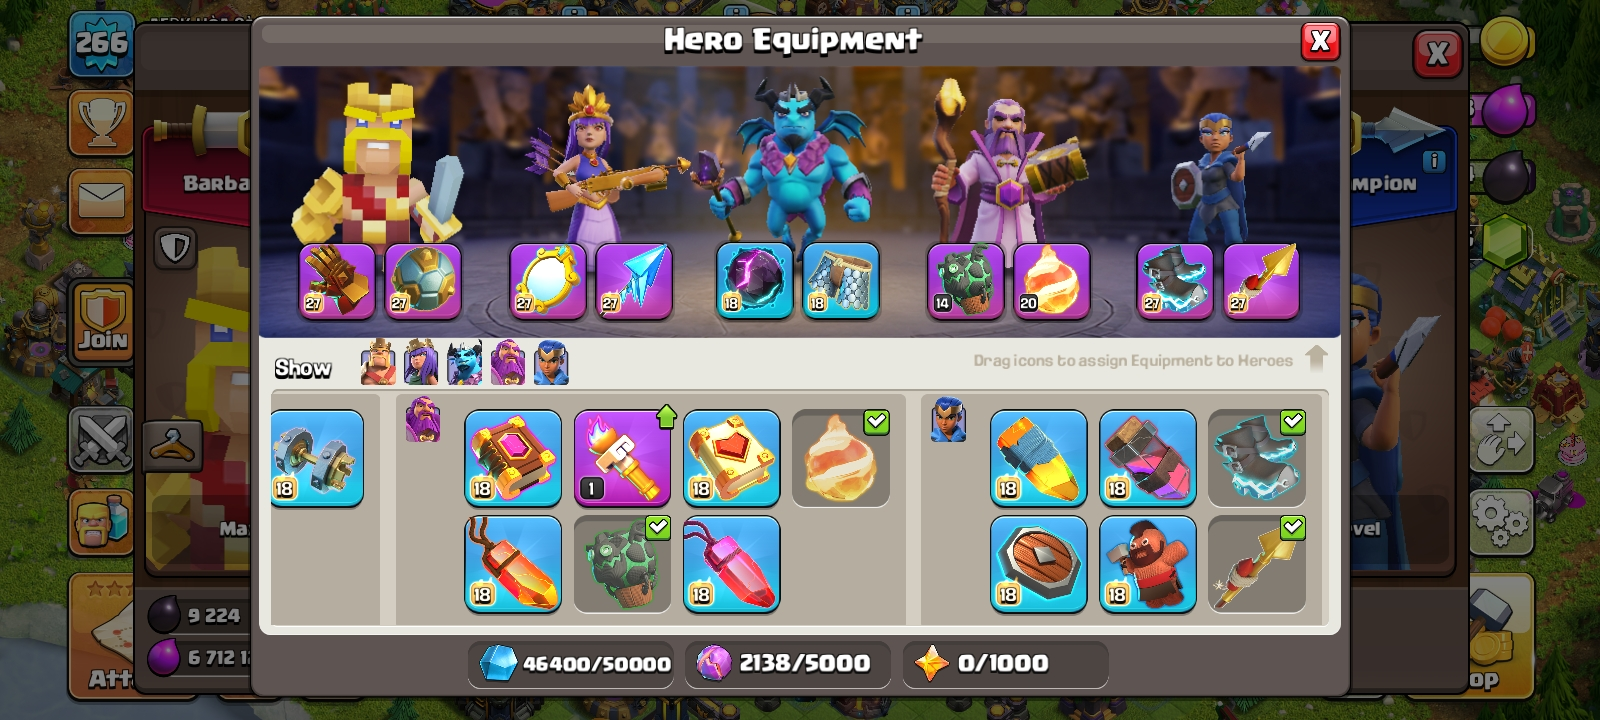Click the Glowy Ore 2138/5000 counter
Screen dimensions: 1600x720
tap(787, 664)
